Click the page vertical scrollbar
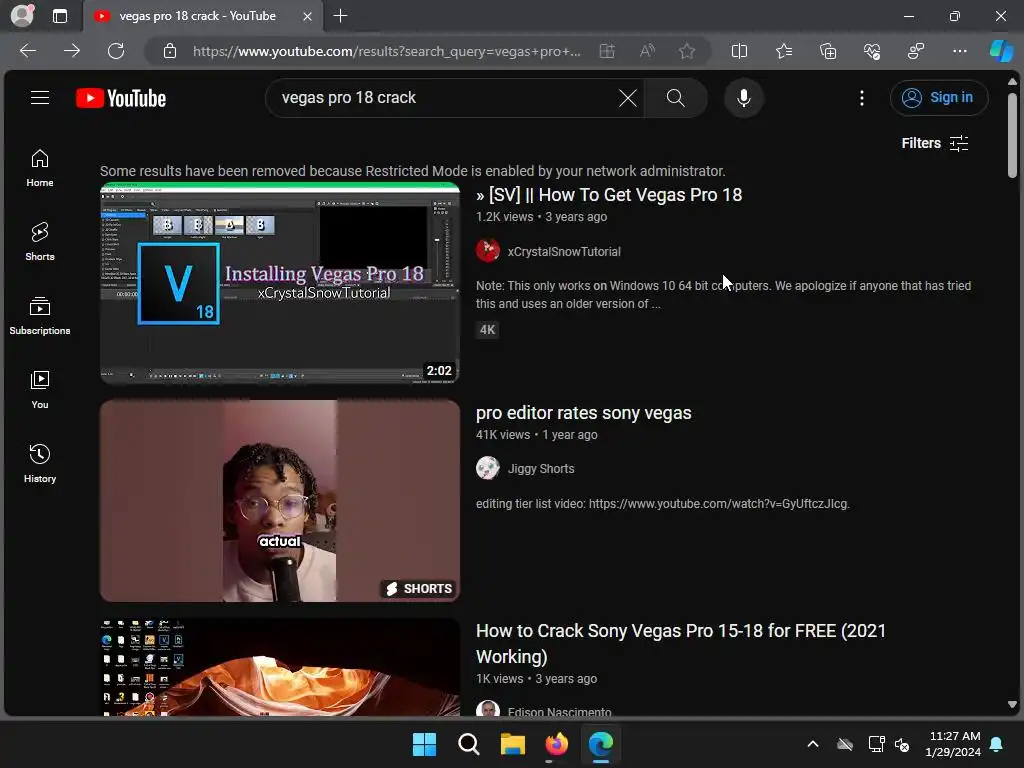The width and height of the screenshot is (1024, 768). pyautogui.click(x=1012, y=135)
